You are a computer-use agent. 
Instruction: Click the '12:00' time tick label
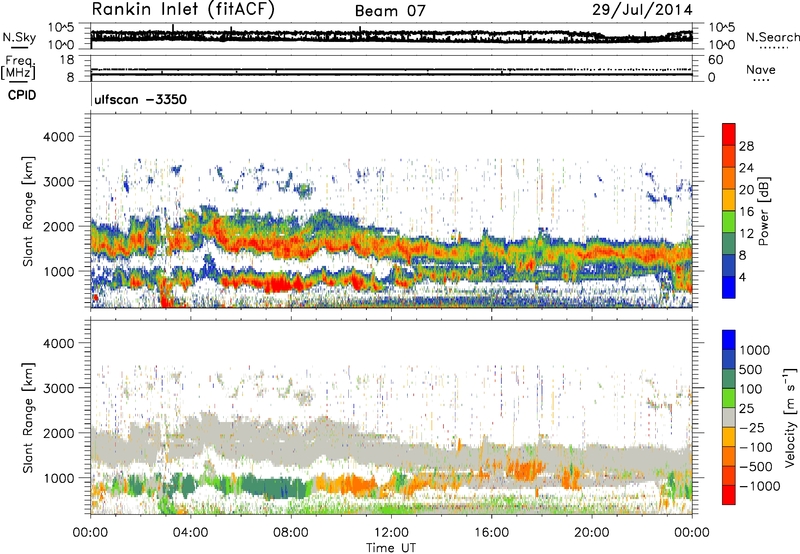391,533
